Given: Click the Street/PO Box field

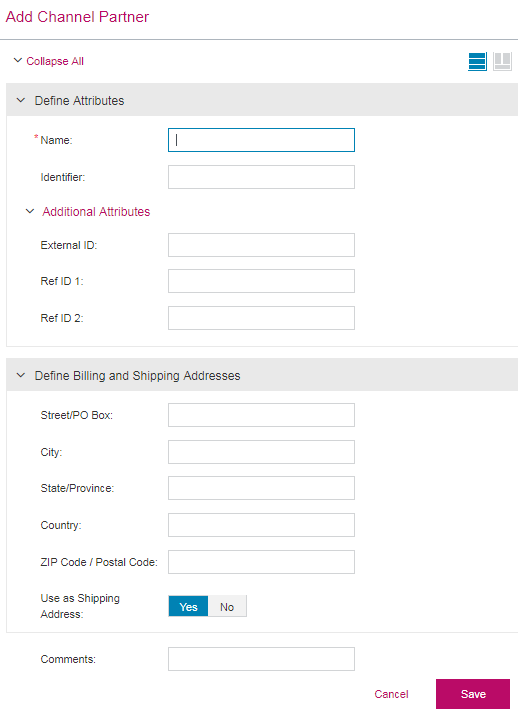Looking at the screenshot, I should click(262, 415).
